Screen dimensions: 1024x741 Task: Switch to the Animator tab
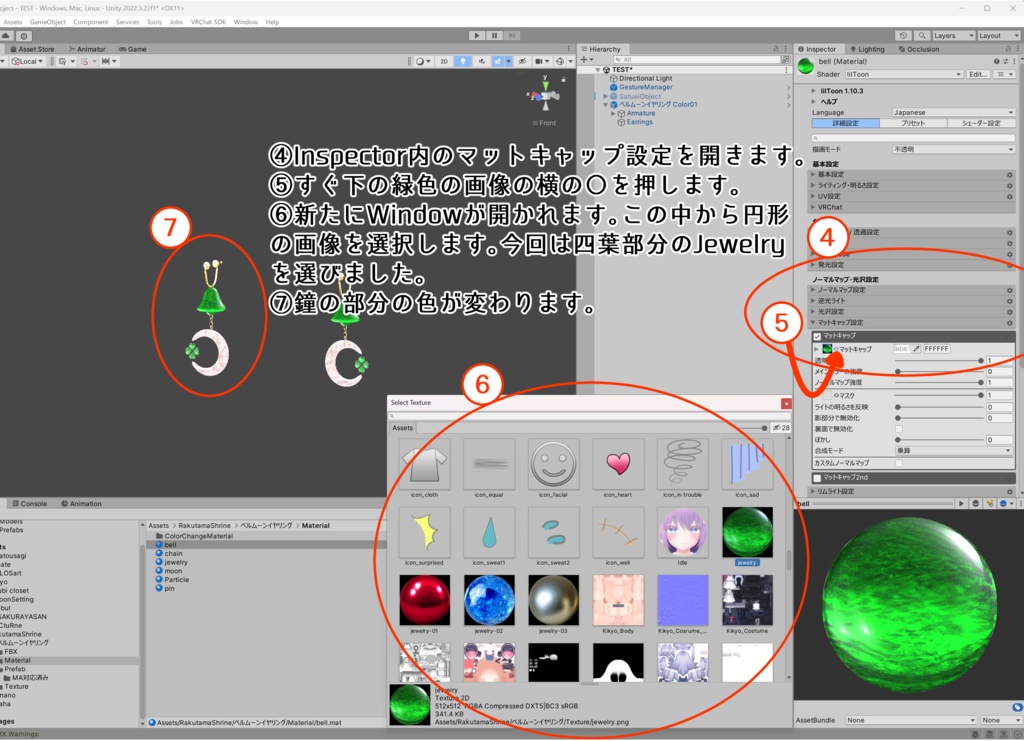coord(87,49)
